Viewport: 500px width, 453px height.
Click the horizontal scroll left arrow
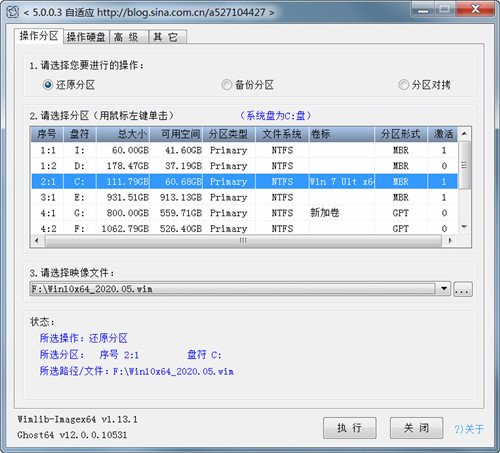point(37,240)
